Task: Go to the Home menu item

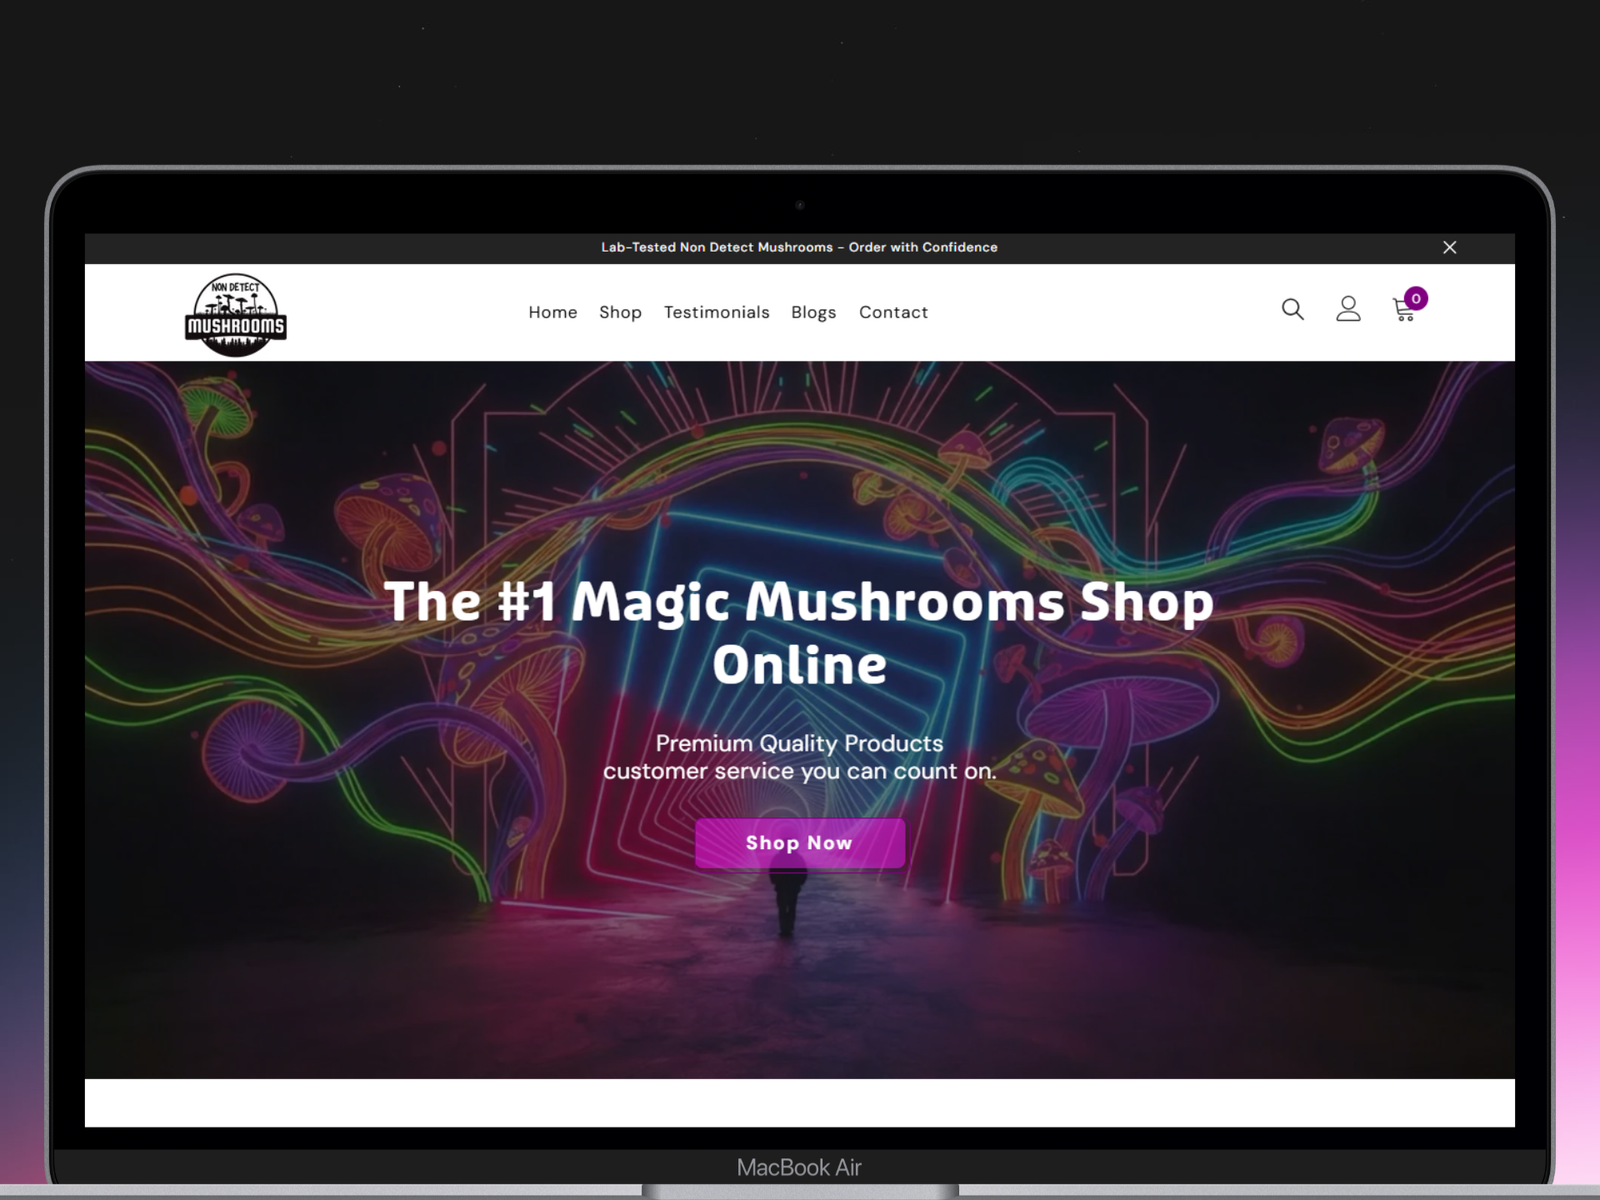Action: 553,312
